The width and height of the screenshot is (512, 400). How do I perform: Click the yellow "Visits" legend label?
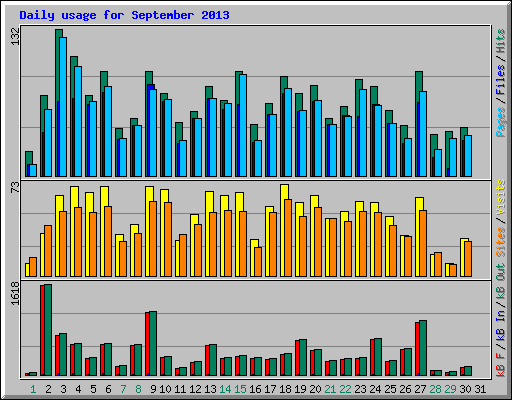500,198
